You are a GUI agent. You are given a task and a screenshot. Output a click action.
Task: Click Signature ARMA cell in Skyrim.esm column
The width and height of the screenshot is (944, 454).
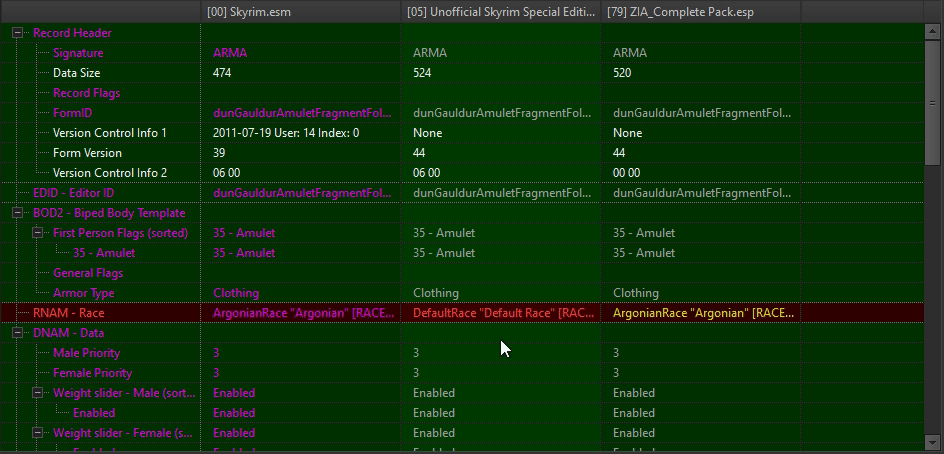coord(230,53)
